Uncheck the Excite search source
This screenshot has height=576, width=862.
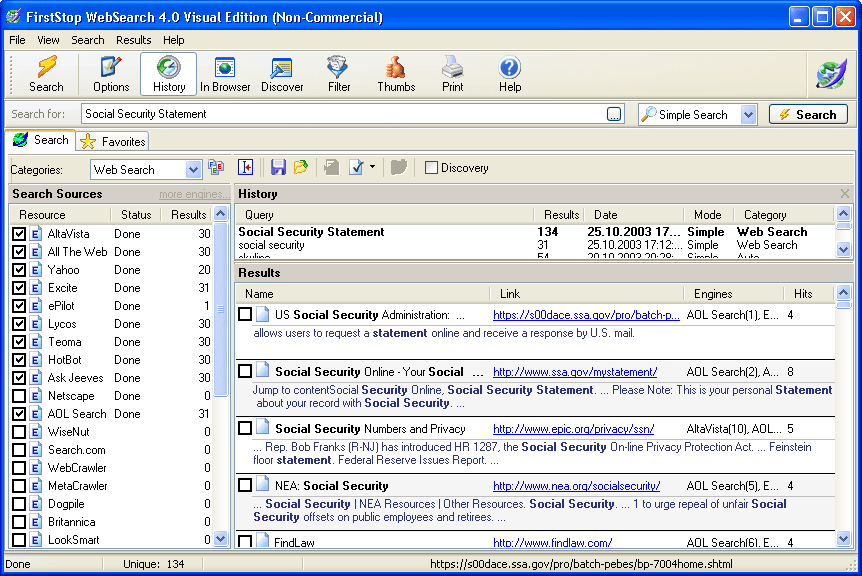(19, 288)
